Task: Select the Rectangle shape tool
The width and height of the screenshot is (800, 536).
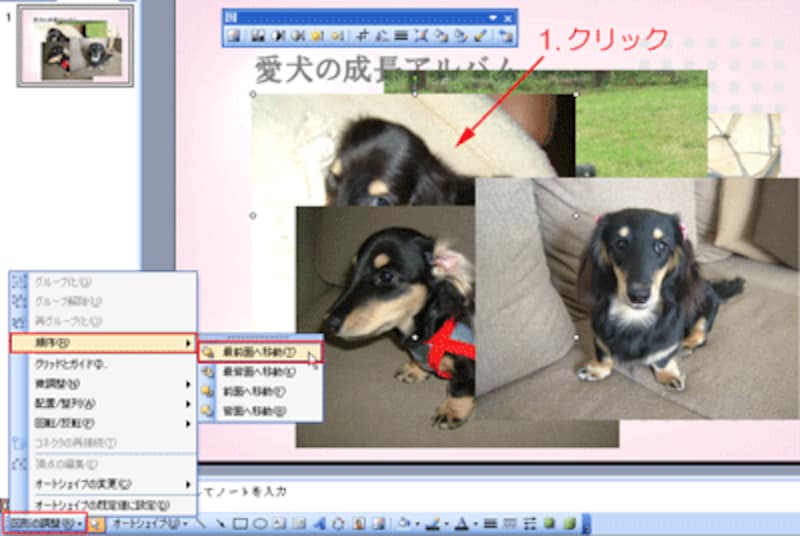Action: click(240, 524)
